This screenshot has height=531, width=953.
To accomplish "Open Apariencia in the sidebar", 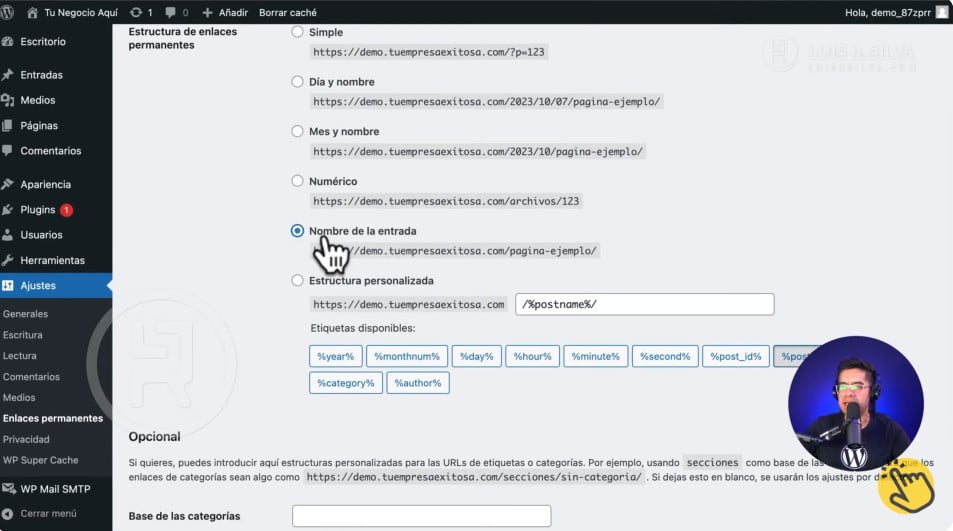I will pos(45,184).
